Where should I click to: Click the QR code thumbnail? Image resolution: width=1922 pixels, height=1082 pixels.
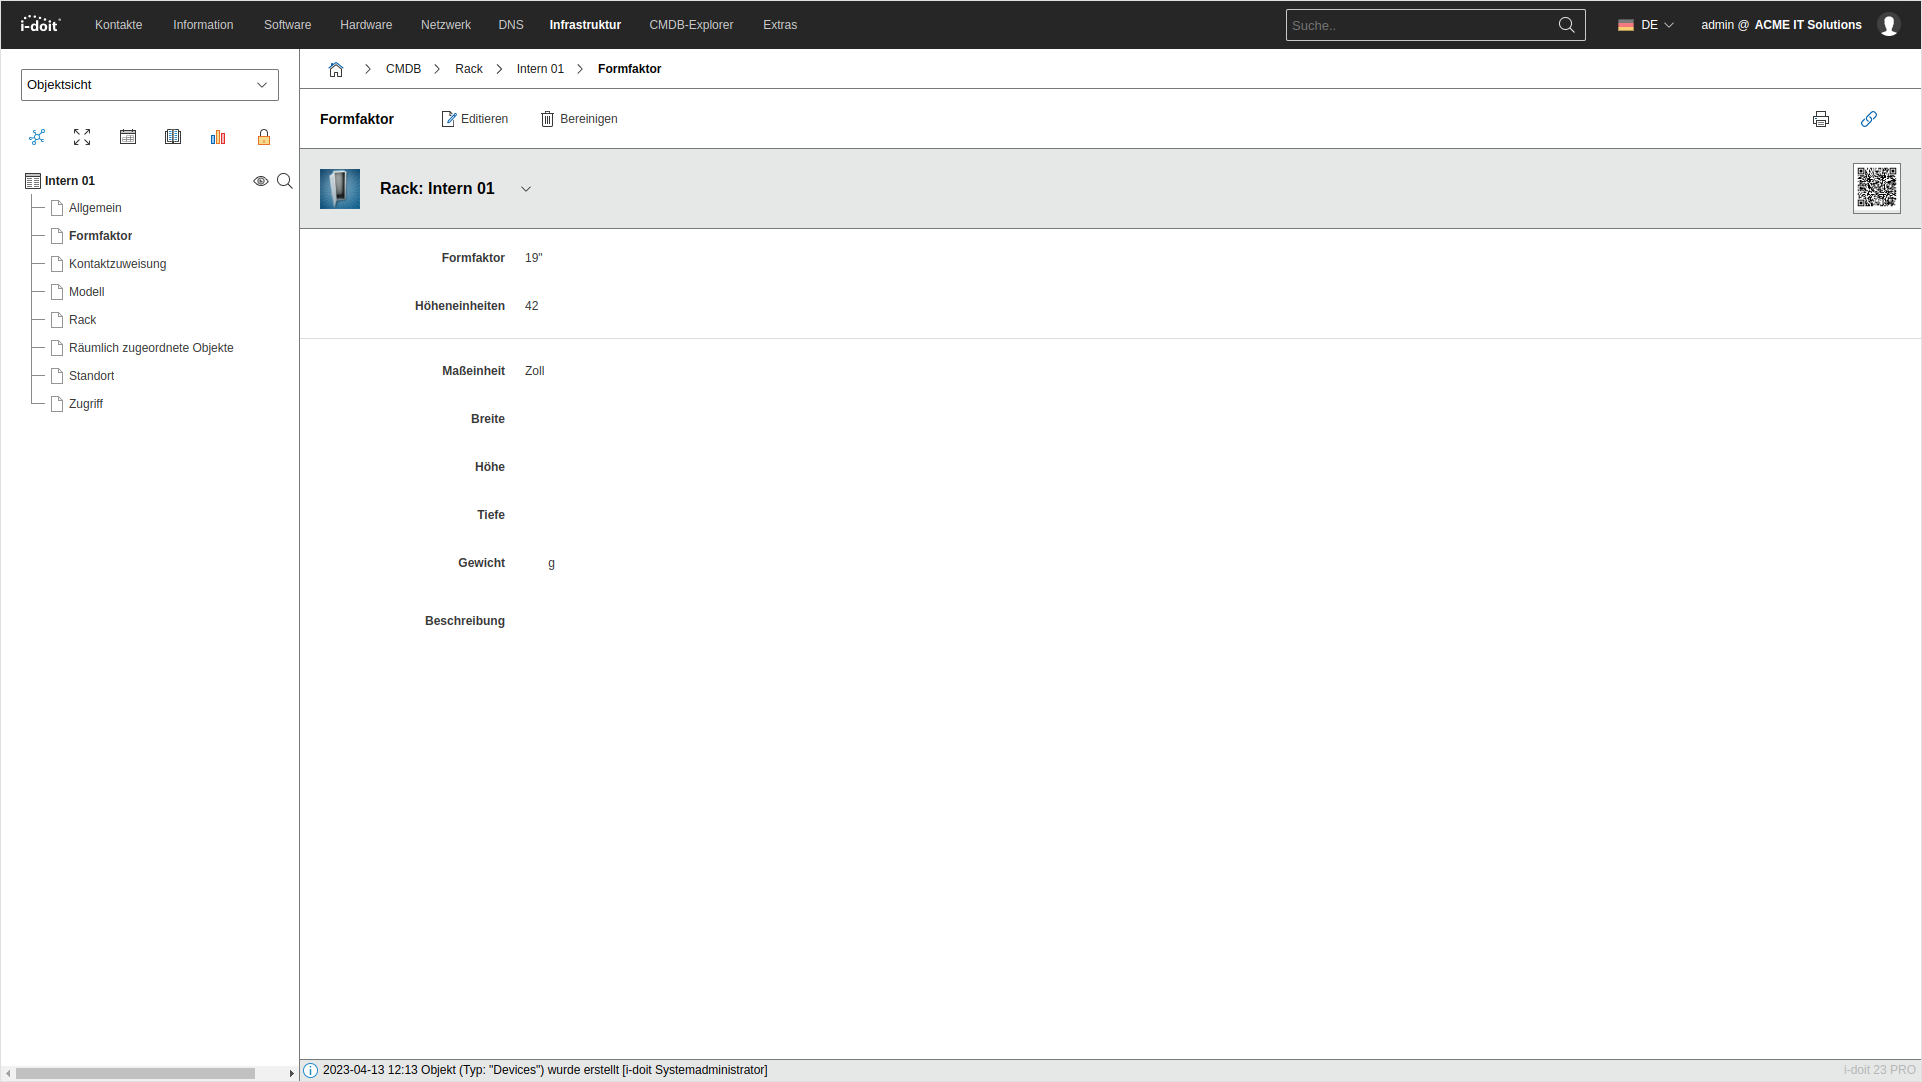pos(1876,188)
